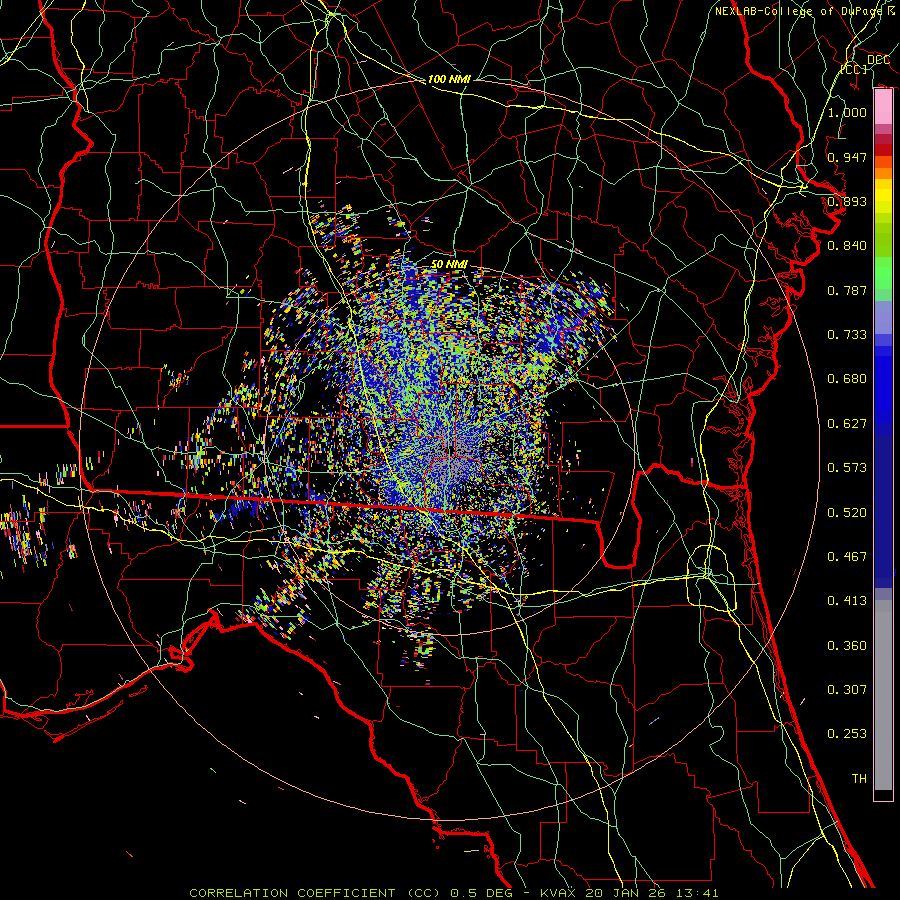Select the "0.947" legend value
900x900 pixels.
click(847, 157)
